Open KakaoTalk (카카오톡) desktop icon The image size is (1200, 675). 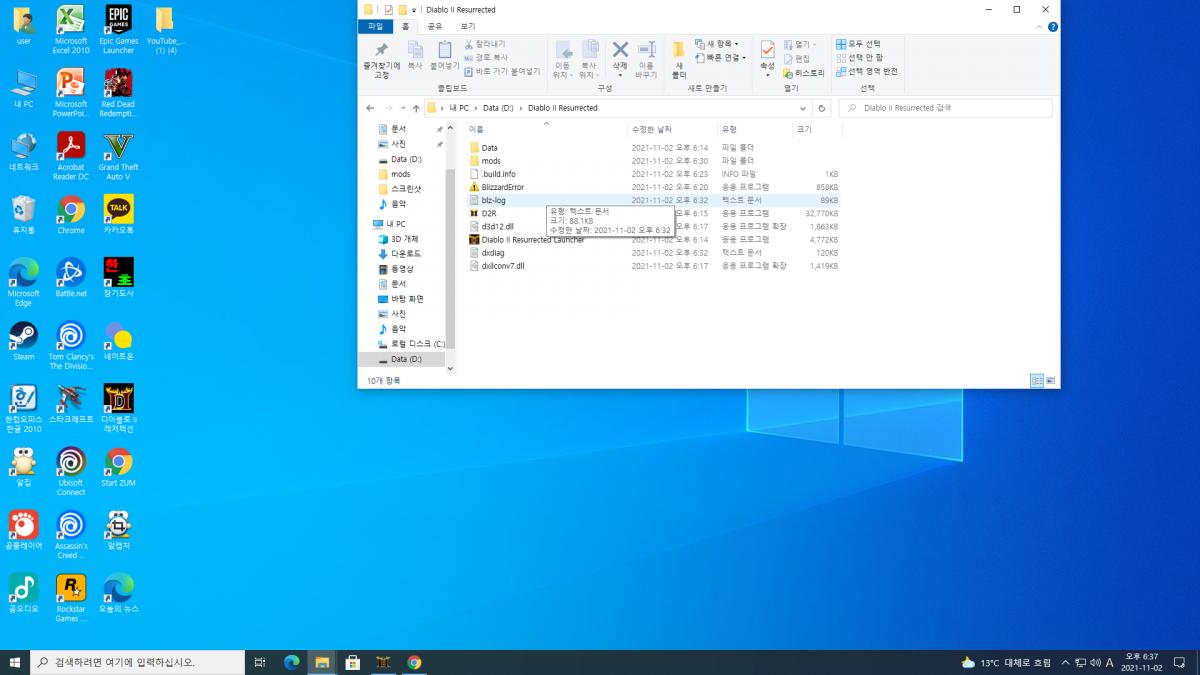click(x=118, y=214)
